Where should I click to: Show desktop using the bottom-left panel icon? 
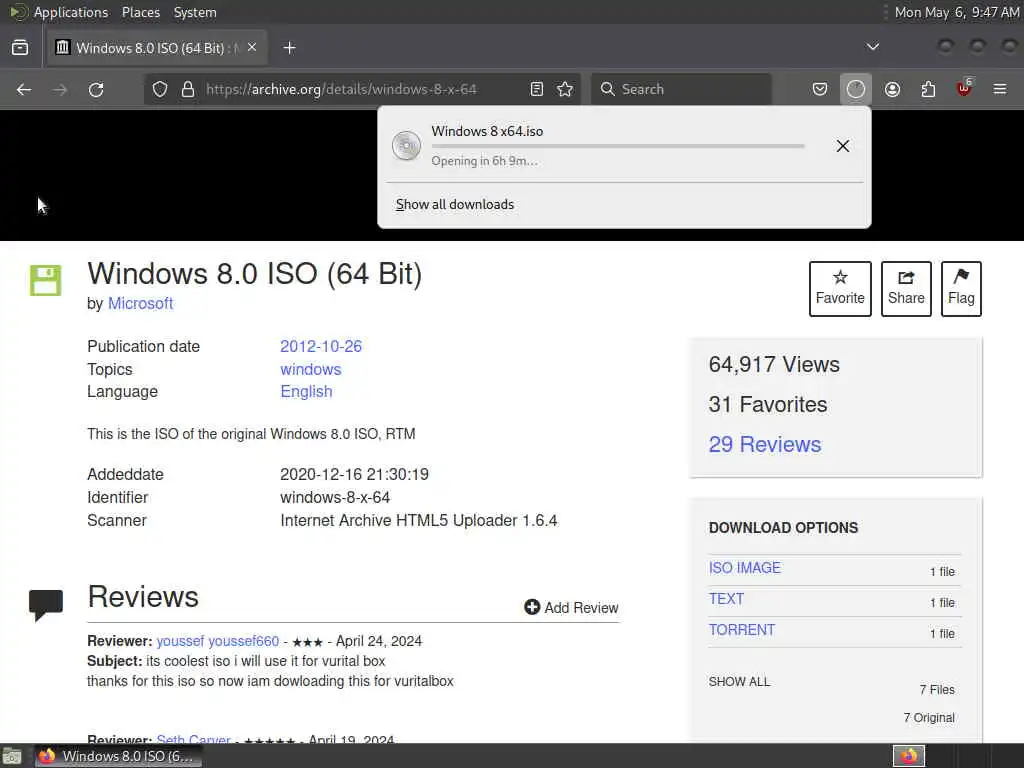[x=12, y=756]
